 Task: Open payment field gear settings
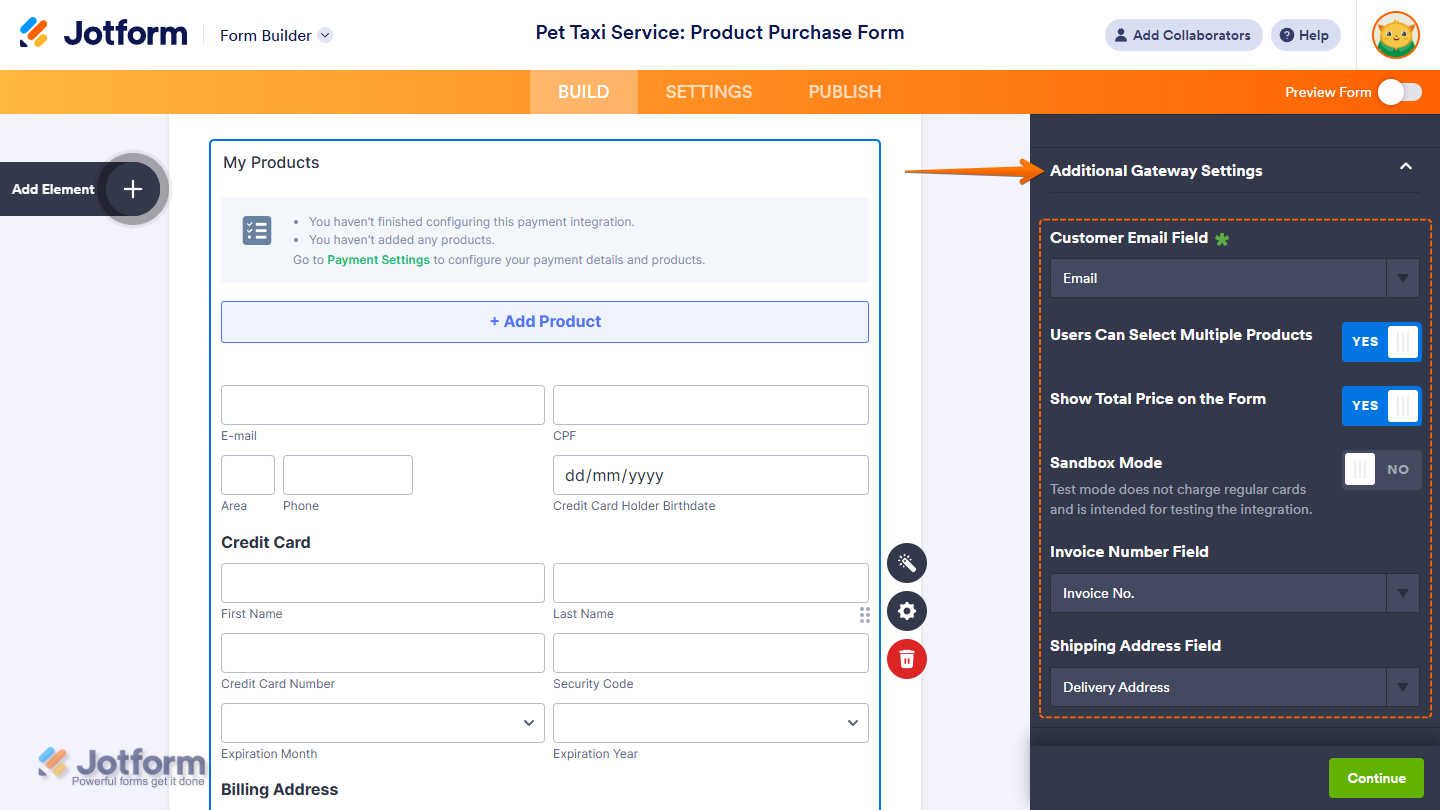coord(907,611)
